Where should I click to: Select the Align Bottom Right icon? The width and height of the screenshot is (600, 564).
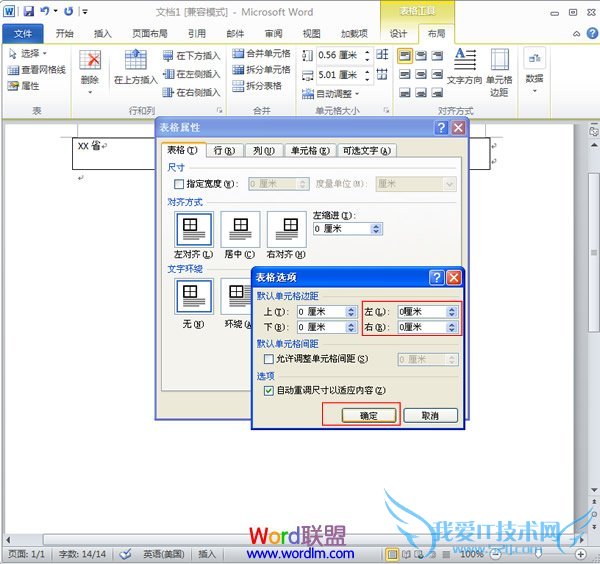[437, 92]
